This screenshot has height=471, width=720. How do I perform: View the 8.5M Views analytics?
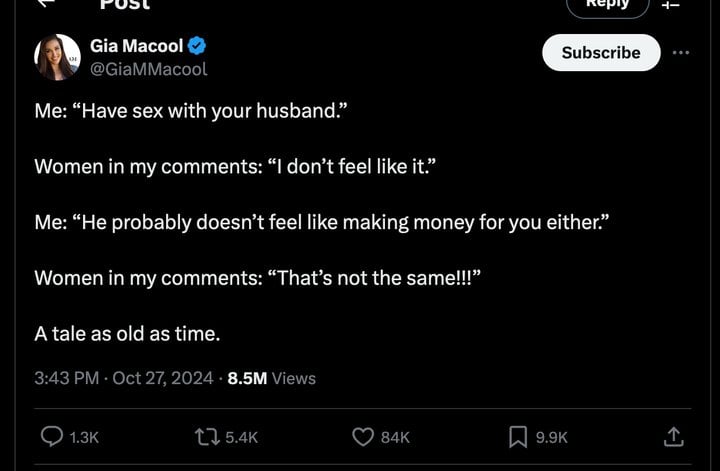[271, 378]
